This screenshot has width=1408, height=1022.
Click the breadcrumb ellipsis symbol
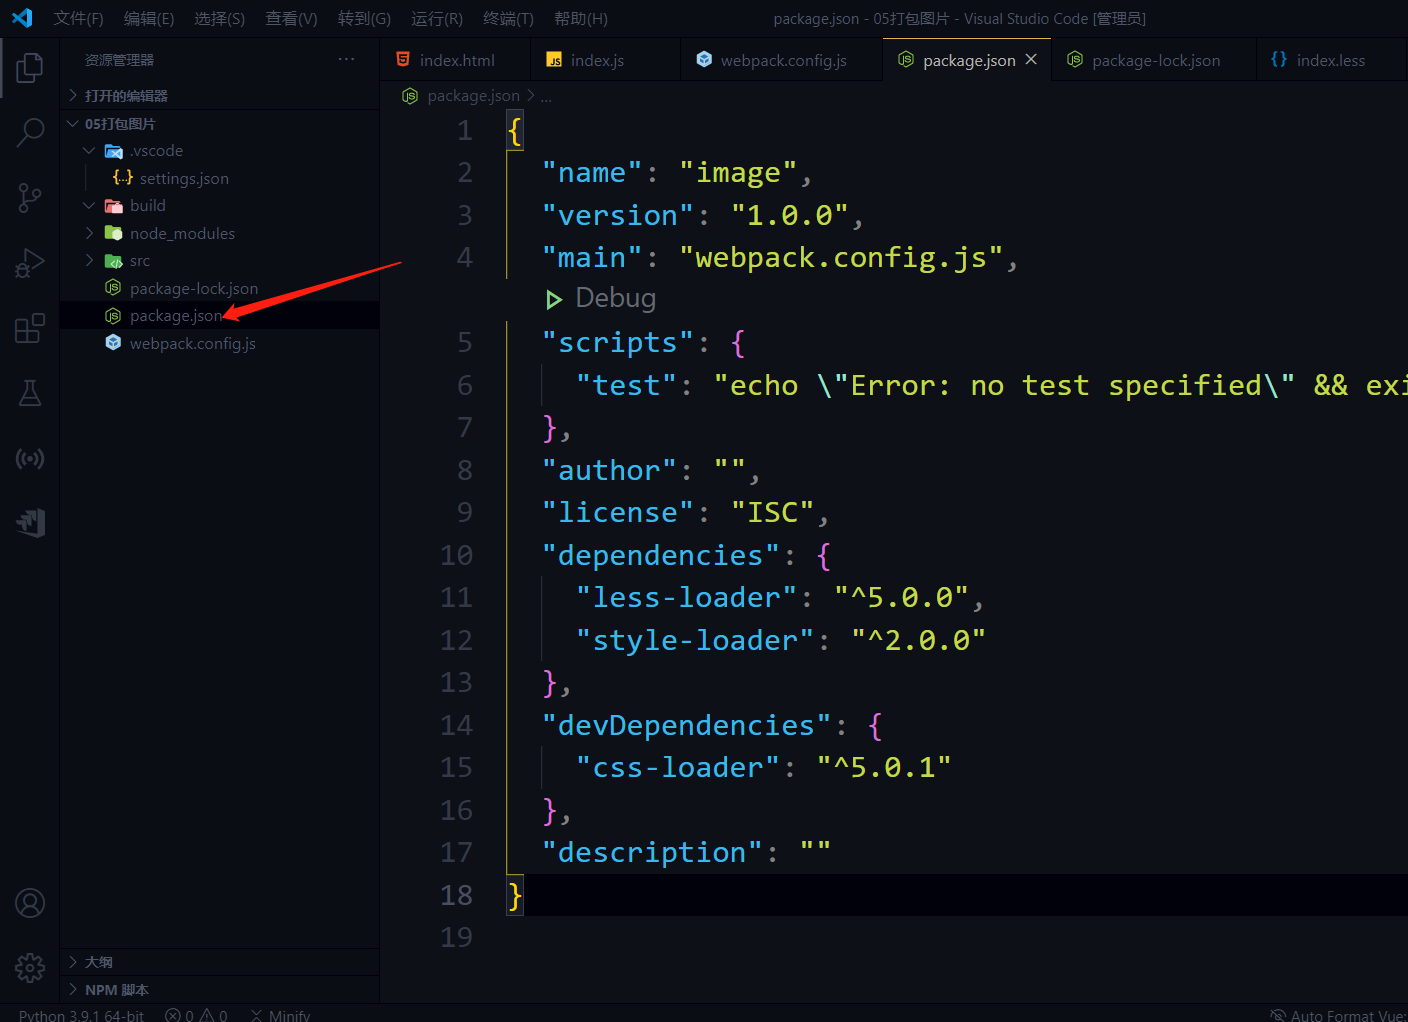(546, 97)
